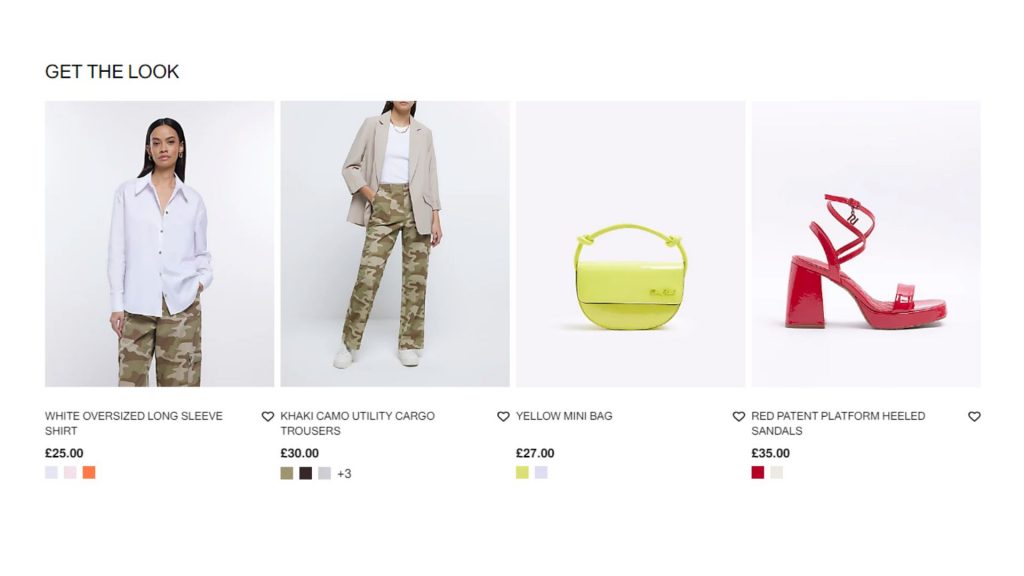Choose pink swatch for long sleeve shirt
The width and height of the screenshot is (1024, 576).
point(70,473)
